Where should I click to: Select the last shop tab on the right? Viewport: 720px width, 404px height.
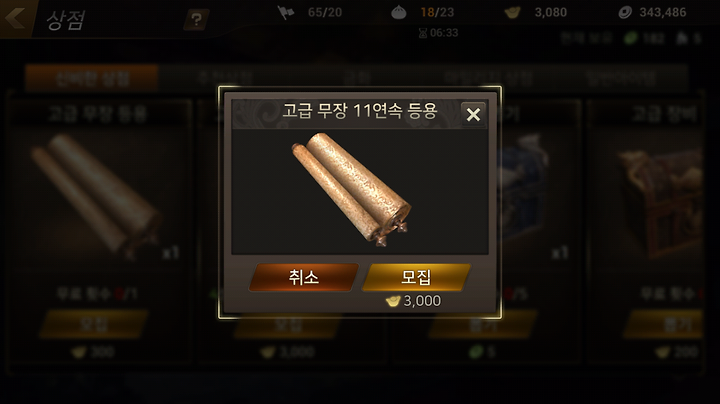click(x=622, y=78)
